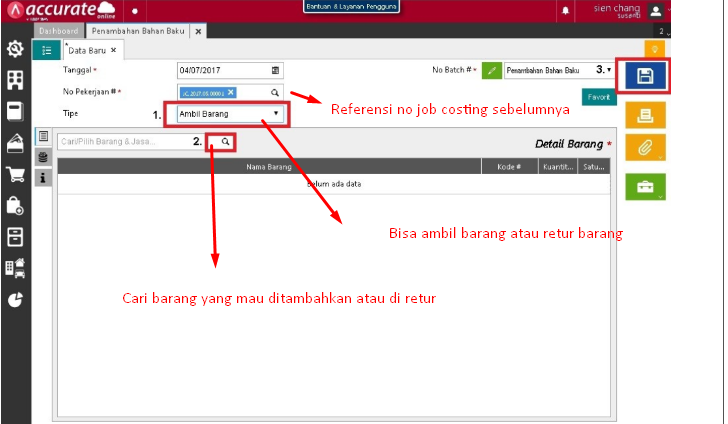Open the calendar picker for Tanggal

point(275,71)
